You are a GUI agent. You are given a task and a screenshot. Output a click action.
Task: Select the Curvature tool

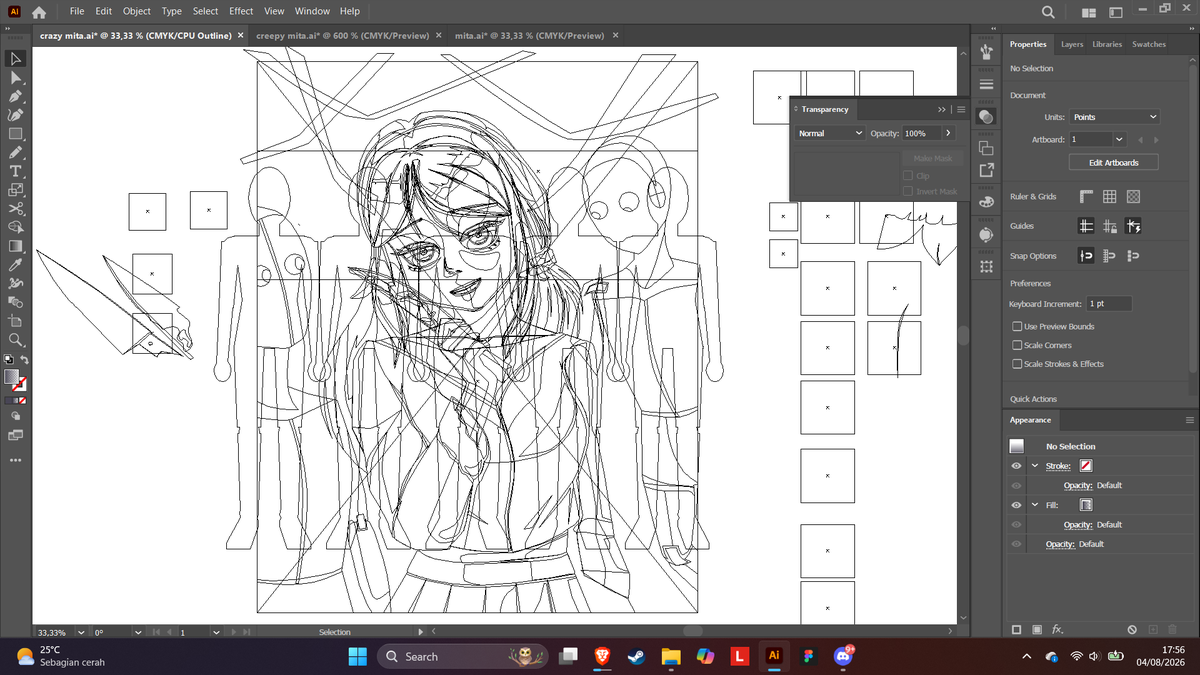pyautogui.click(x=16, y=115)
